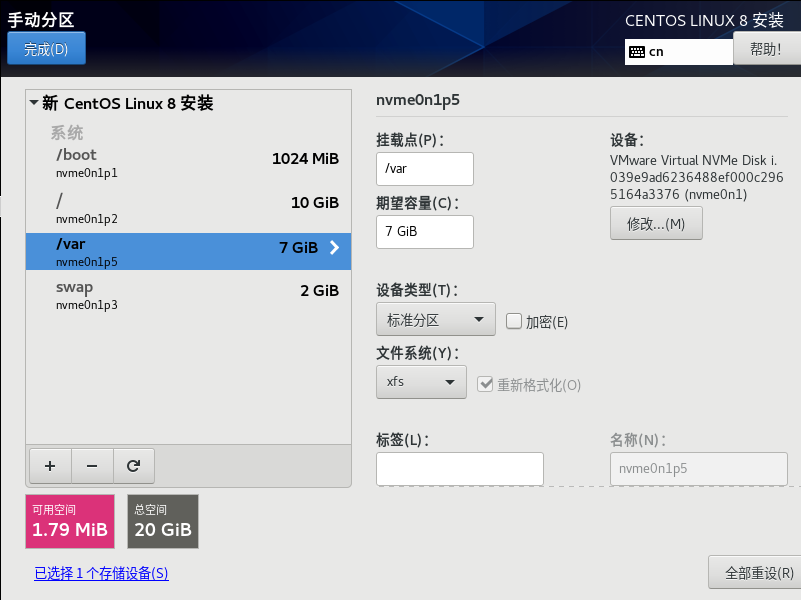Toggle the 重新格式化(O) reformat checkbox

[x=485, y=384]
